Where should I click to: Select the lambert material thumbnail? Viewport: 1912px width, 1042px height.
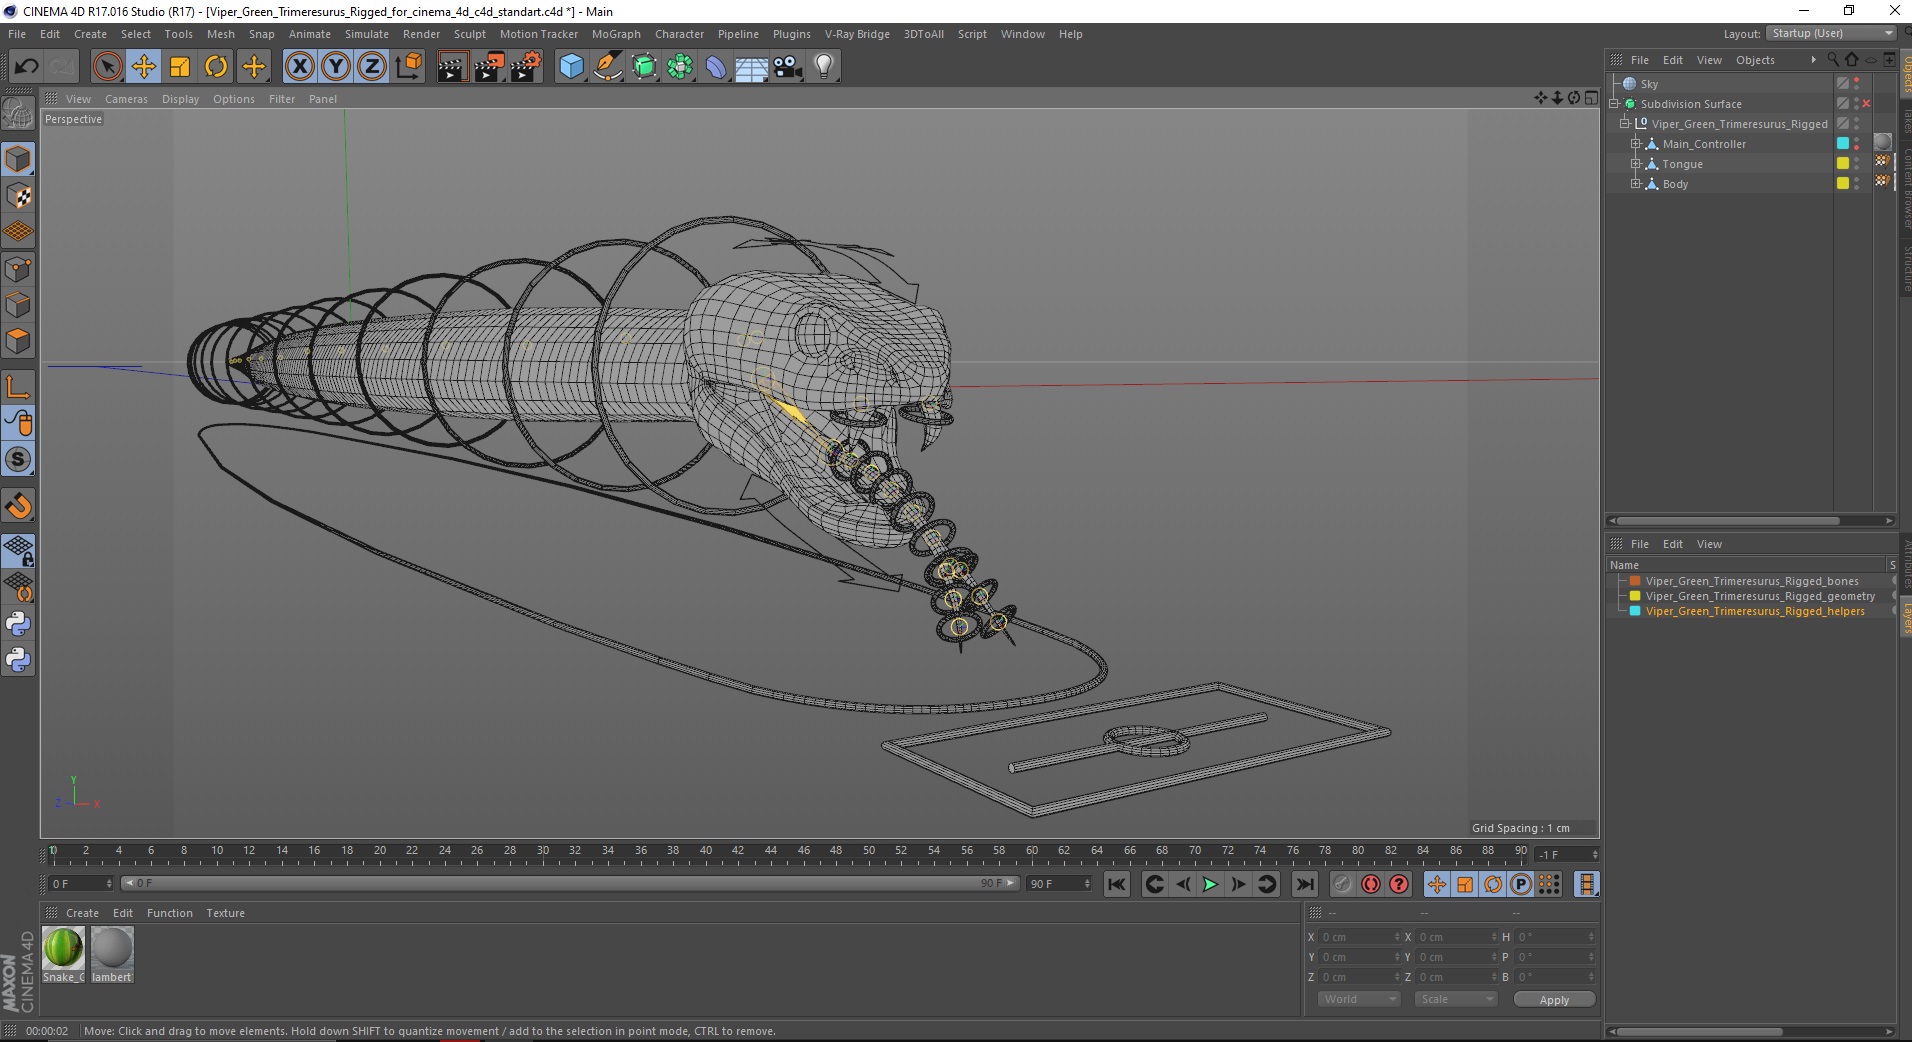click(x=112, y=955)
